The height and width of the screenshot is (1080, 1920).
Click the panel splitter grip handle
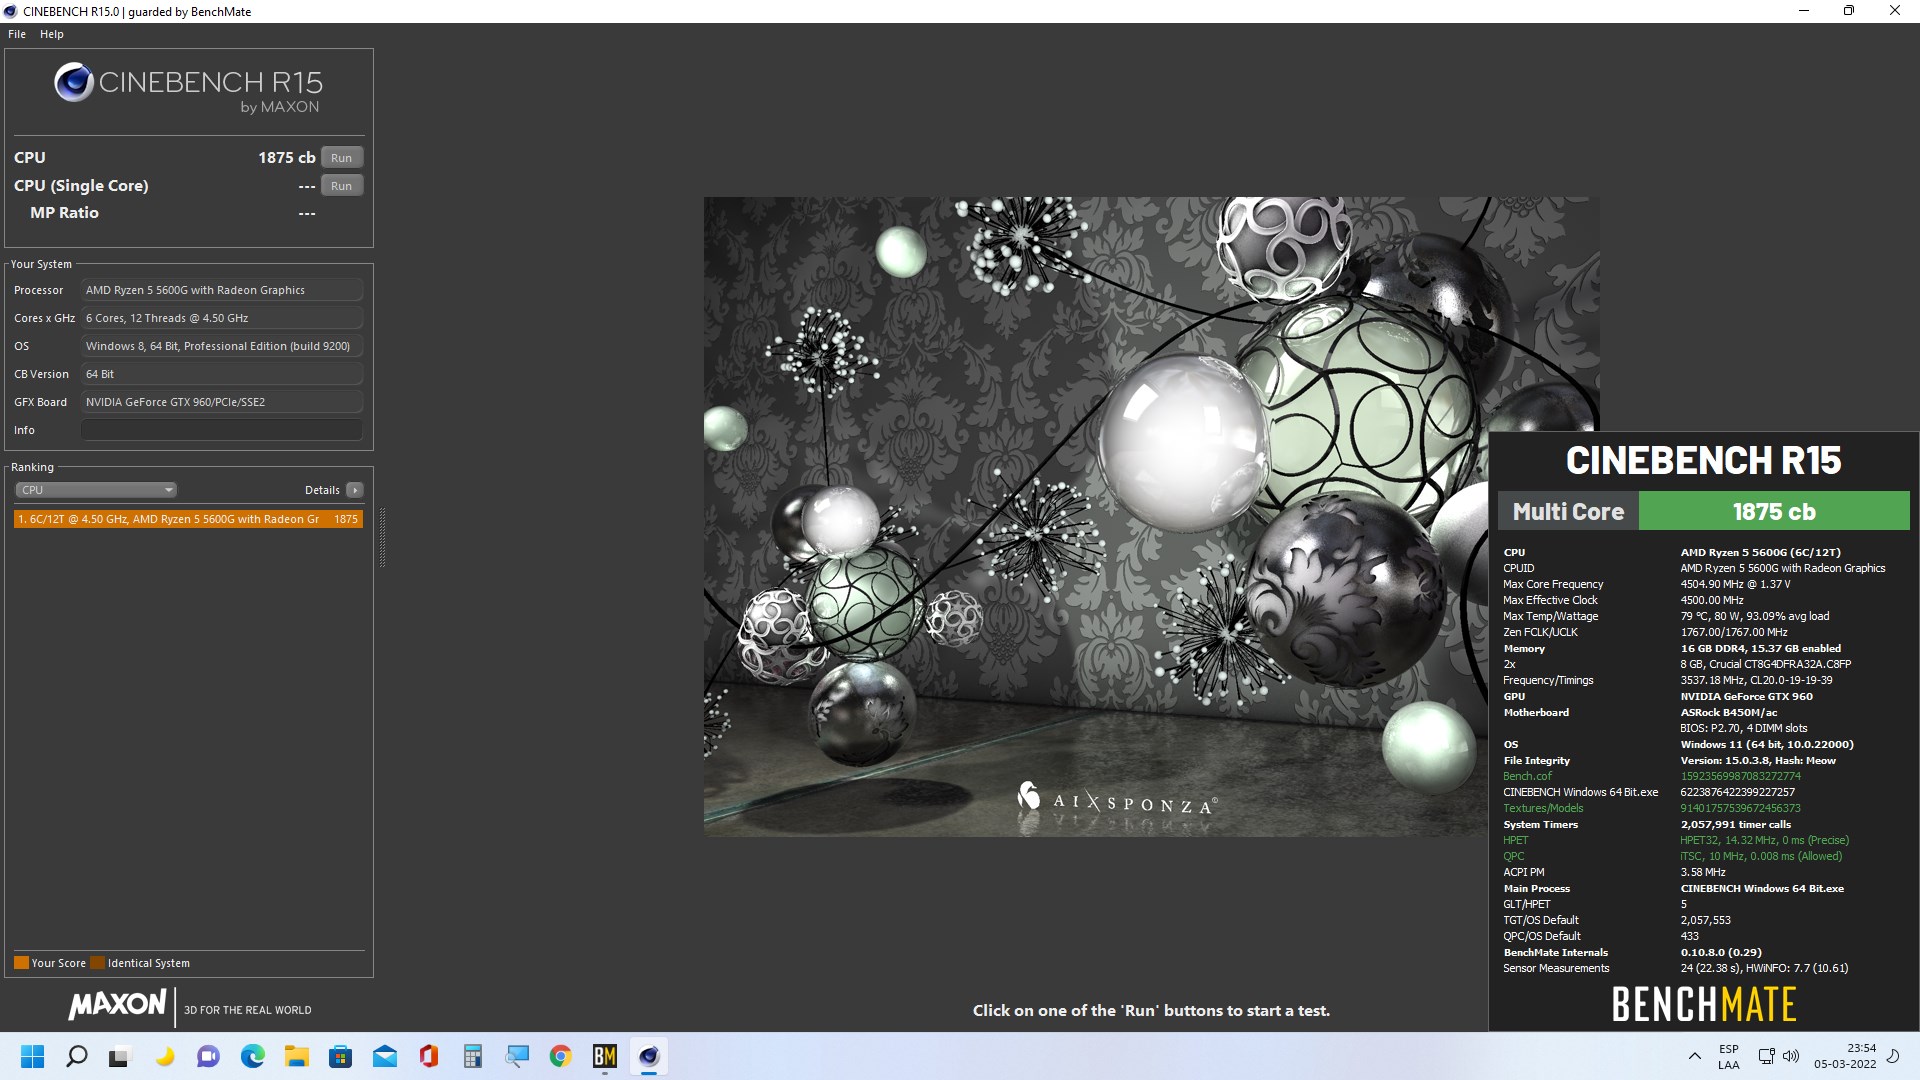(382, 537)
